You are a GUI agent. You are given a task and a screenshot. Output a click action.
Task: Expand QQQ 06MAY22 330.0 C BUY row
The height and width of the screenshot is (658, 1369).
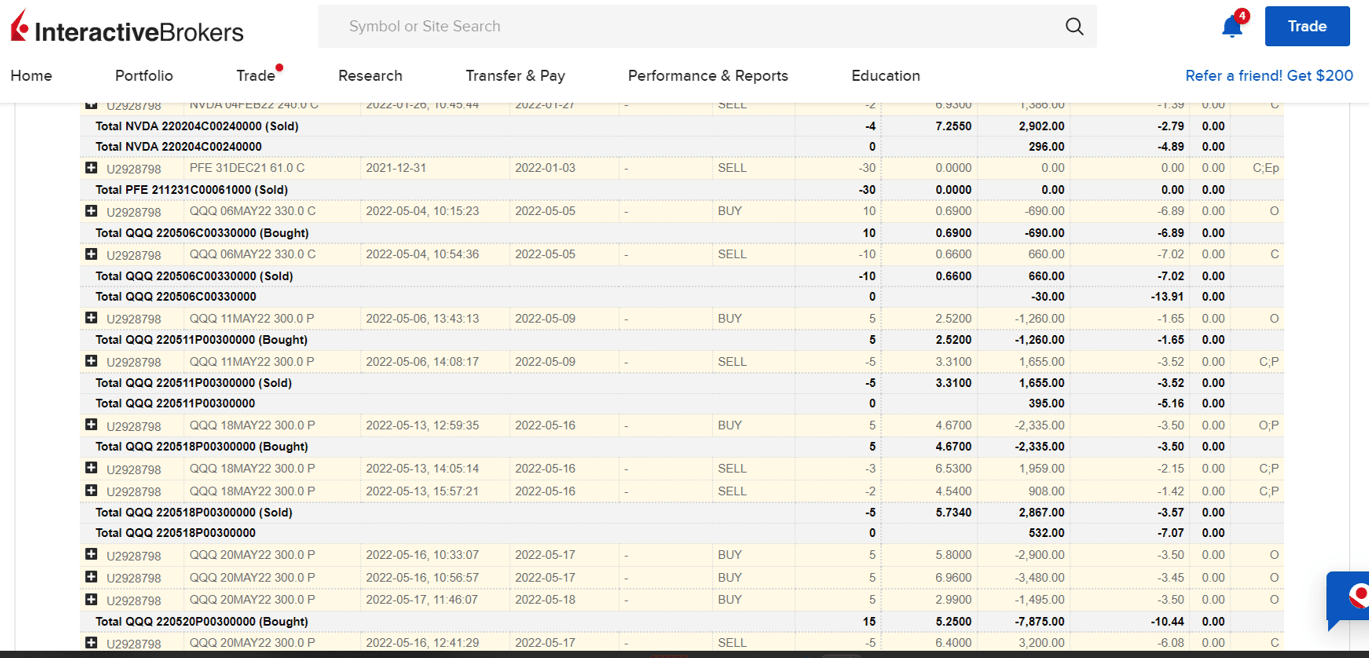91,211
